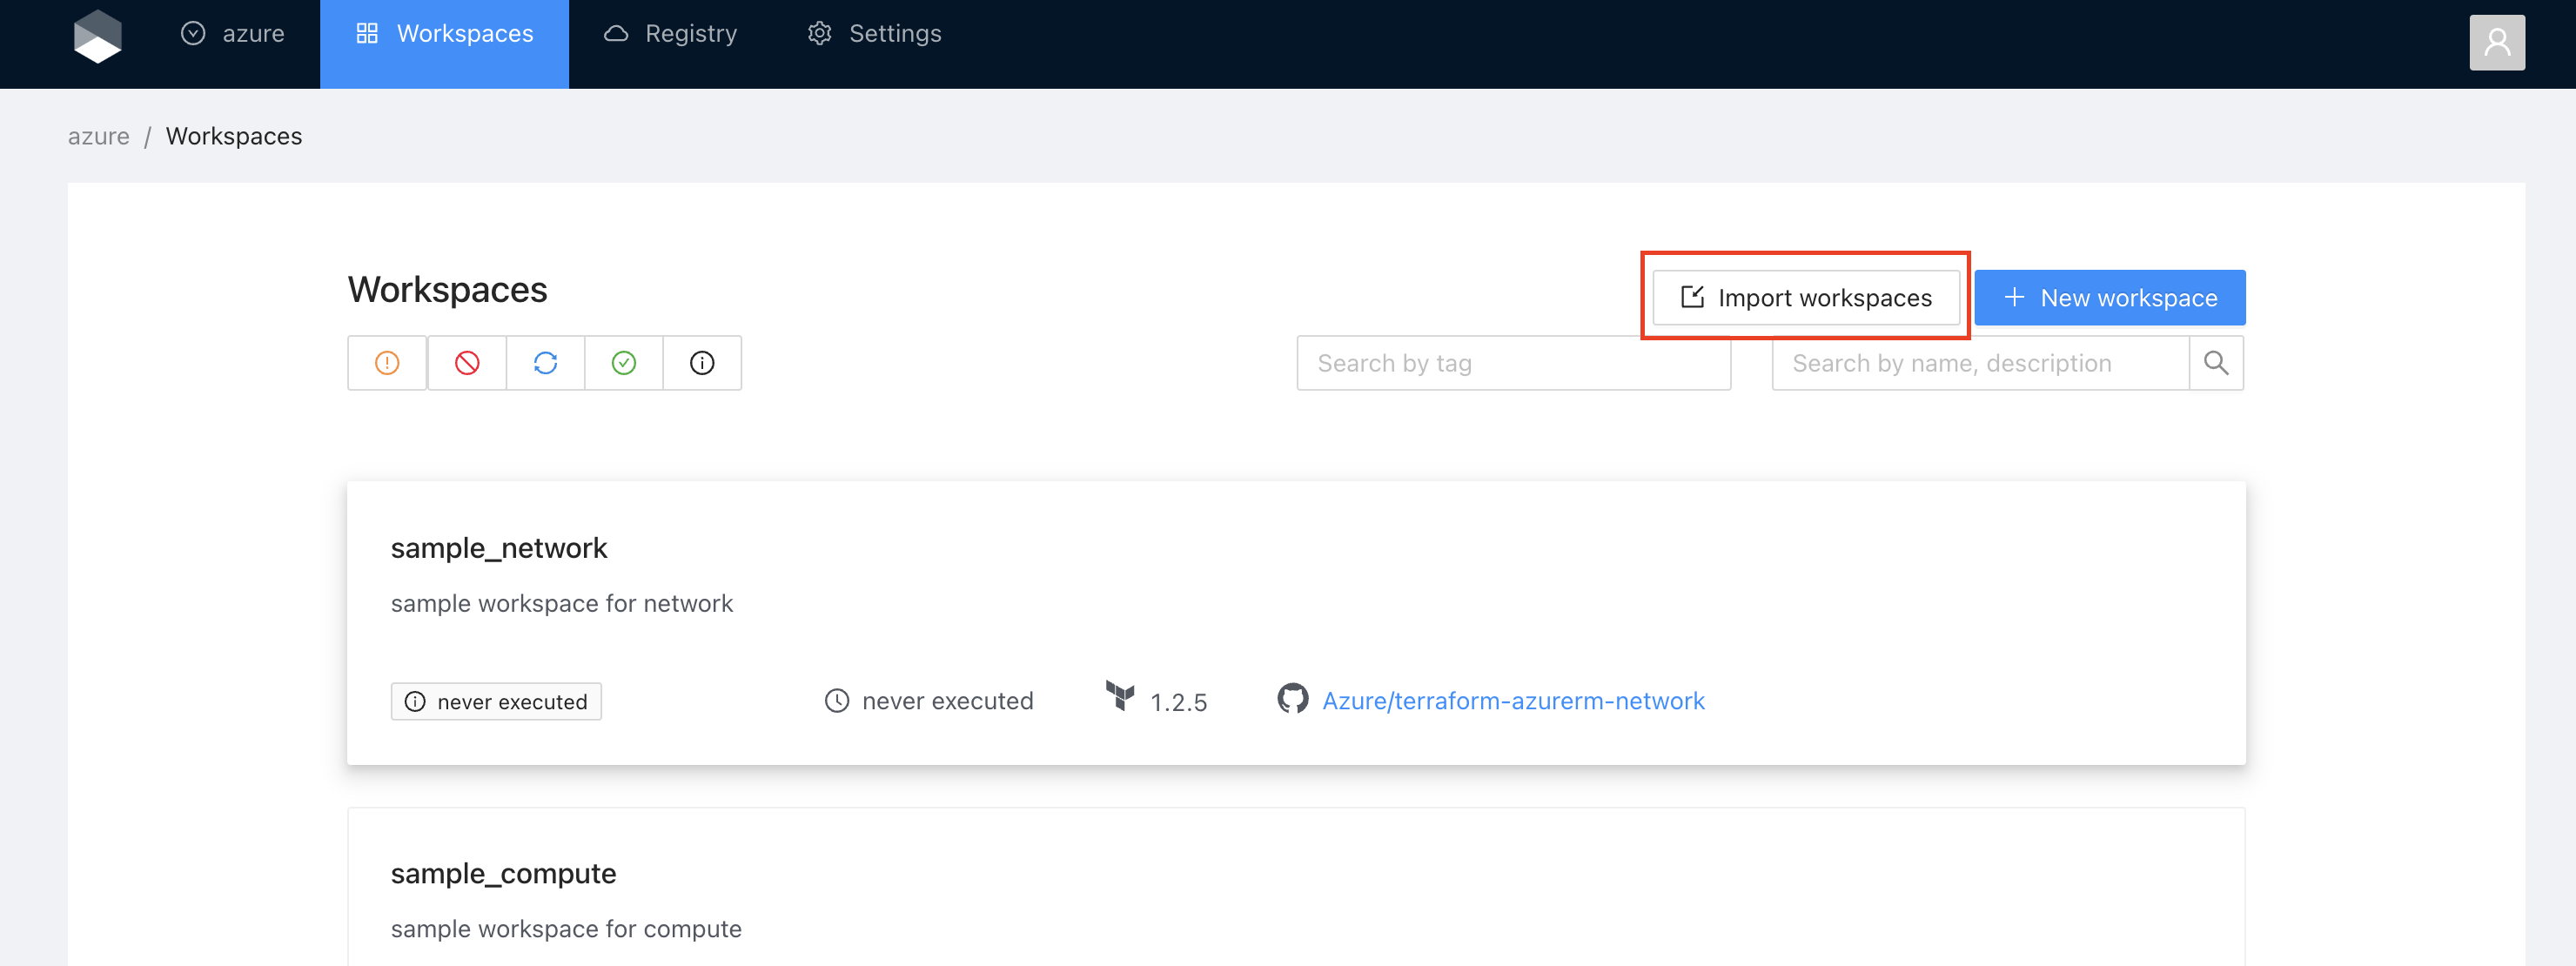Screen dimensions: 2576x966
Task: Click the user avatar icon
Action: point(2496,42)
